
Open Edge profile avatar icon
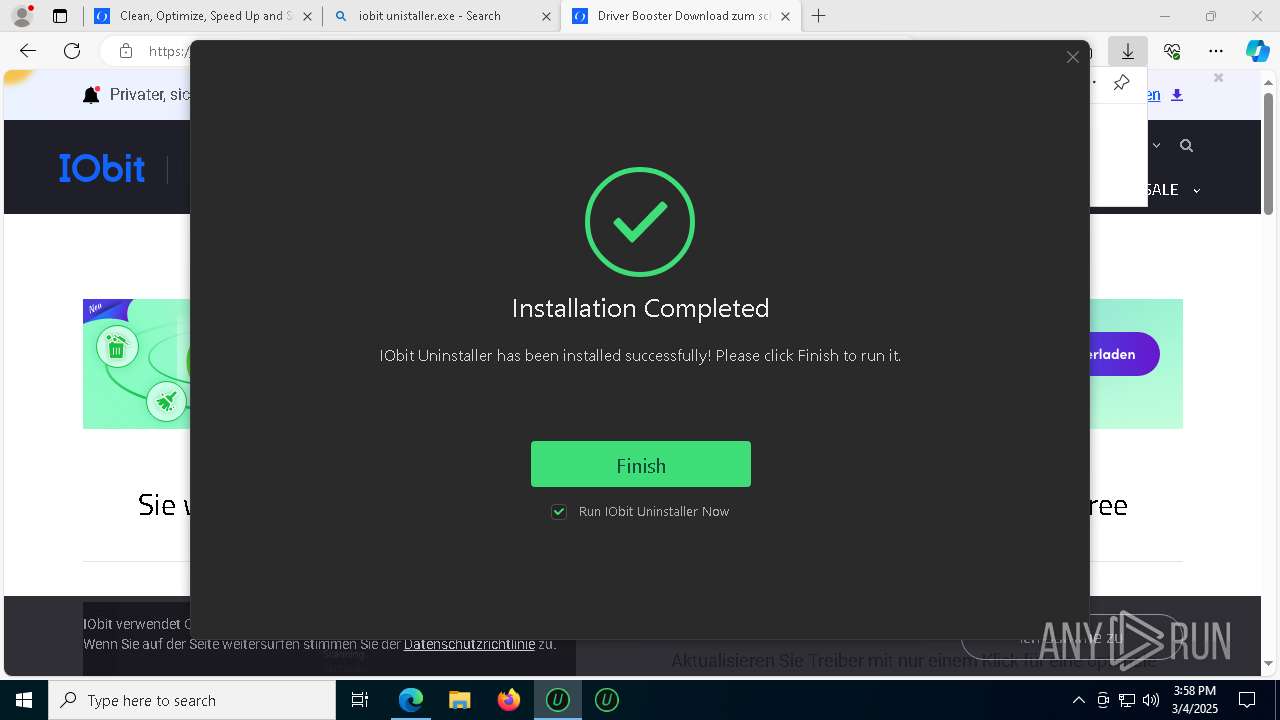[21, 16]
